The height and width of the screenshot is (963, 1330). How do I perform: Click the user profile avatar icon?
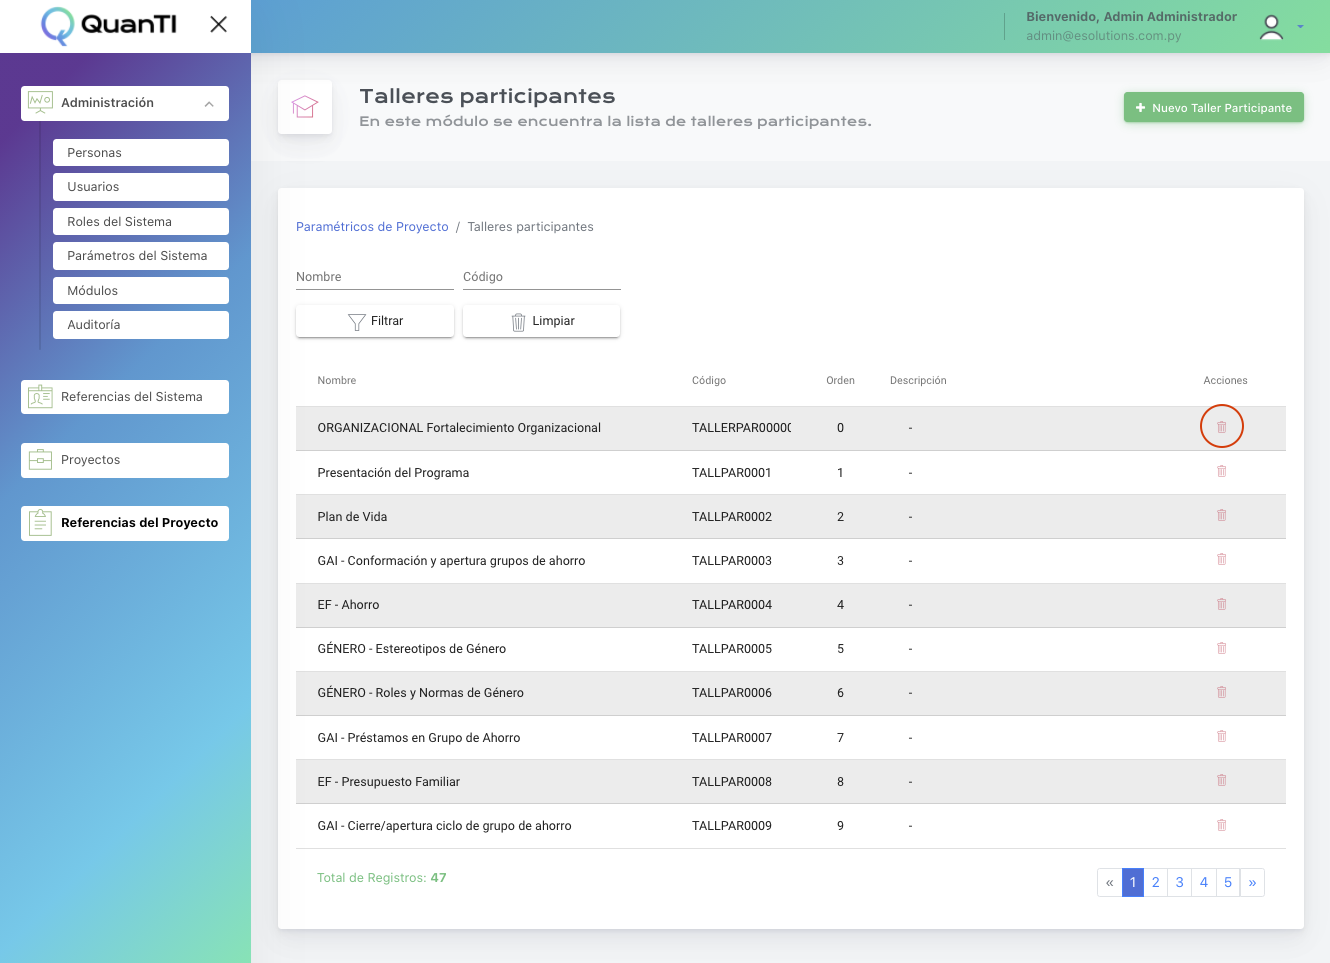pyautogui.click(x=1271, y=27)
